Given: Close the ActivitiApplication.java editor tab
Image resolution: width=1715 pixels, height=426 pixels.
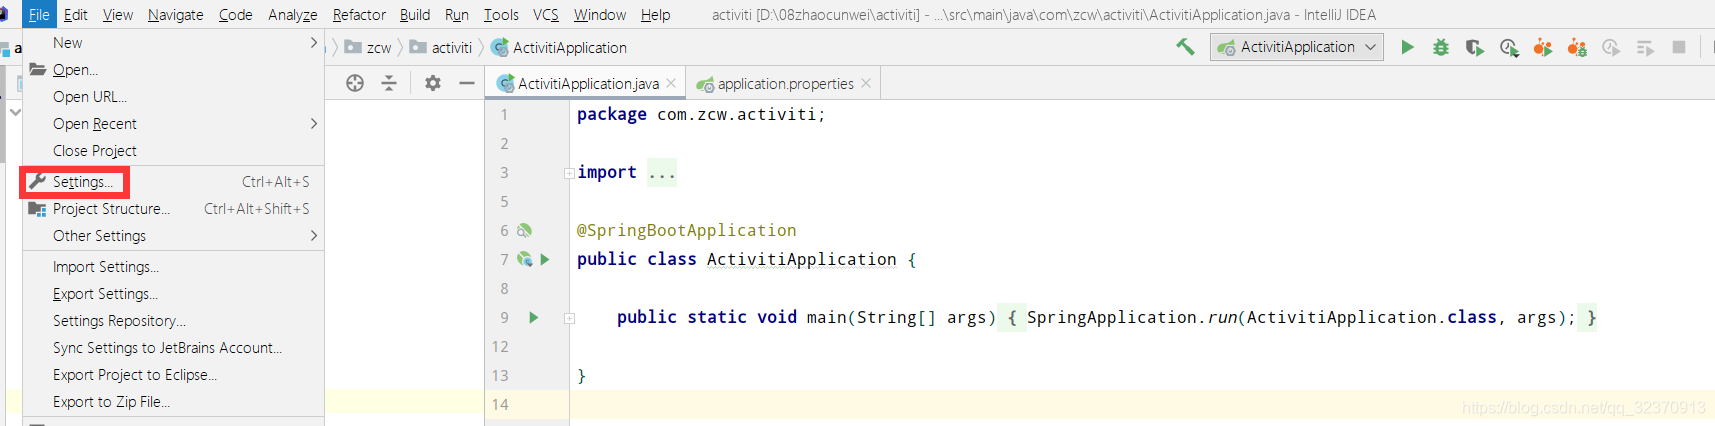Looking at the screenshot, I should 671,83.
